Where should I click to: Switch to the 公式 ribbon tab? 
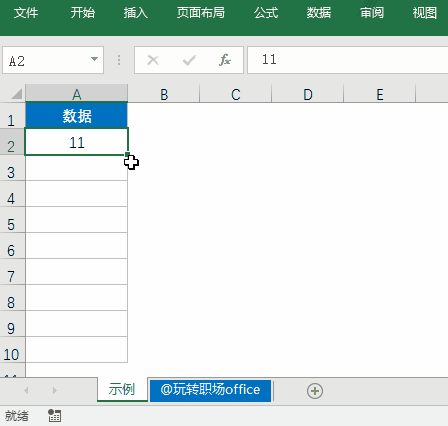(266, 13)
